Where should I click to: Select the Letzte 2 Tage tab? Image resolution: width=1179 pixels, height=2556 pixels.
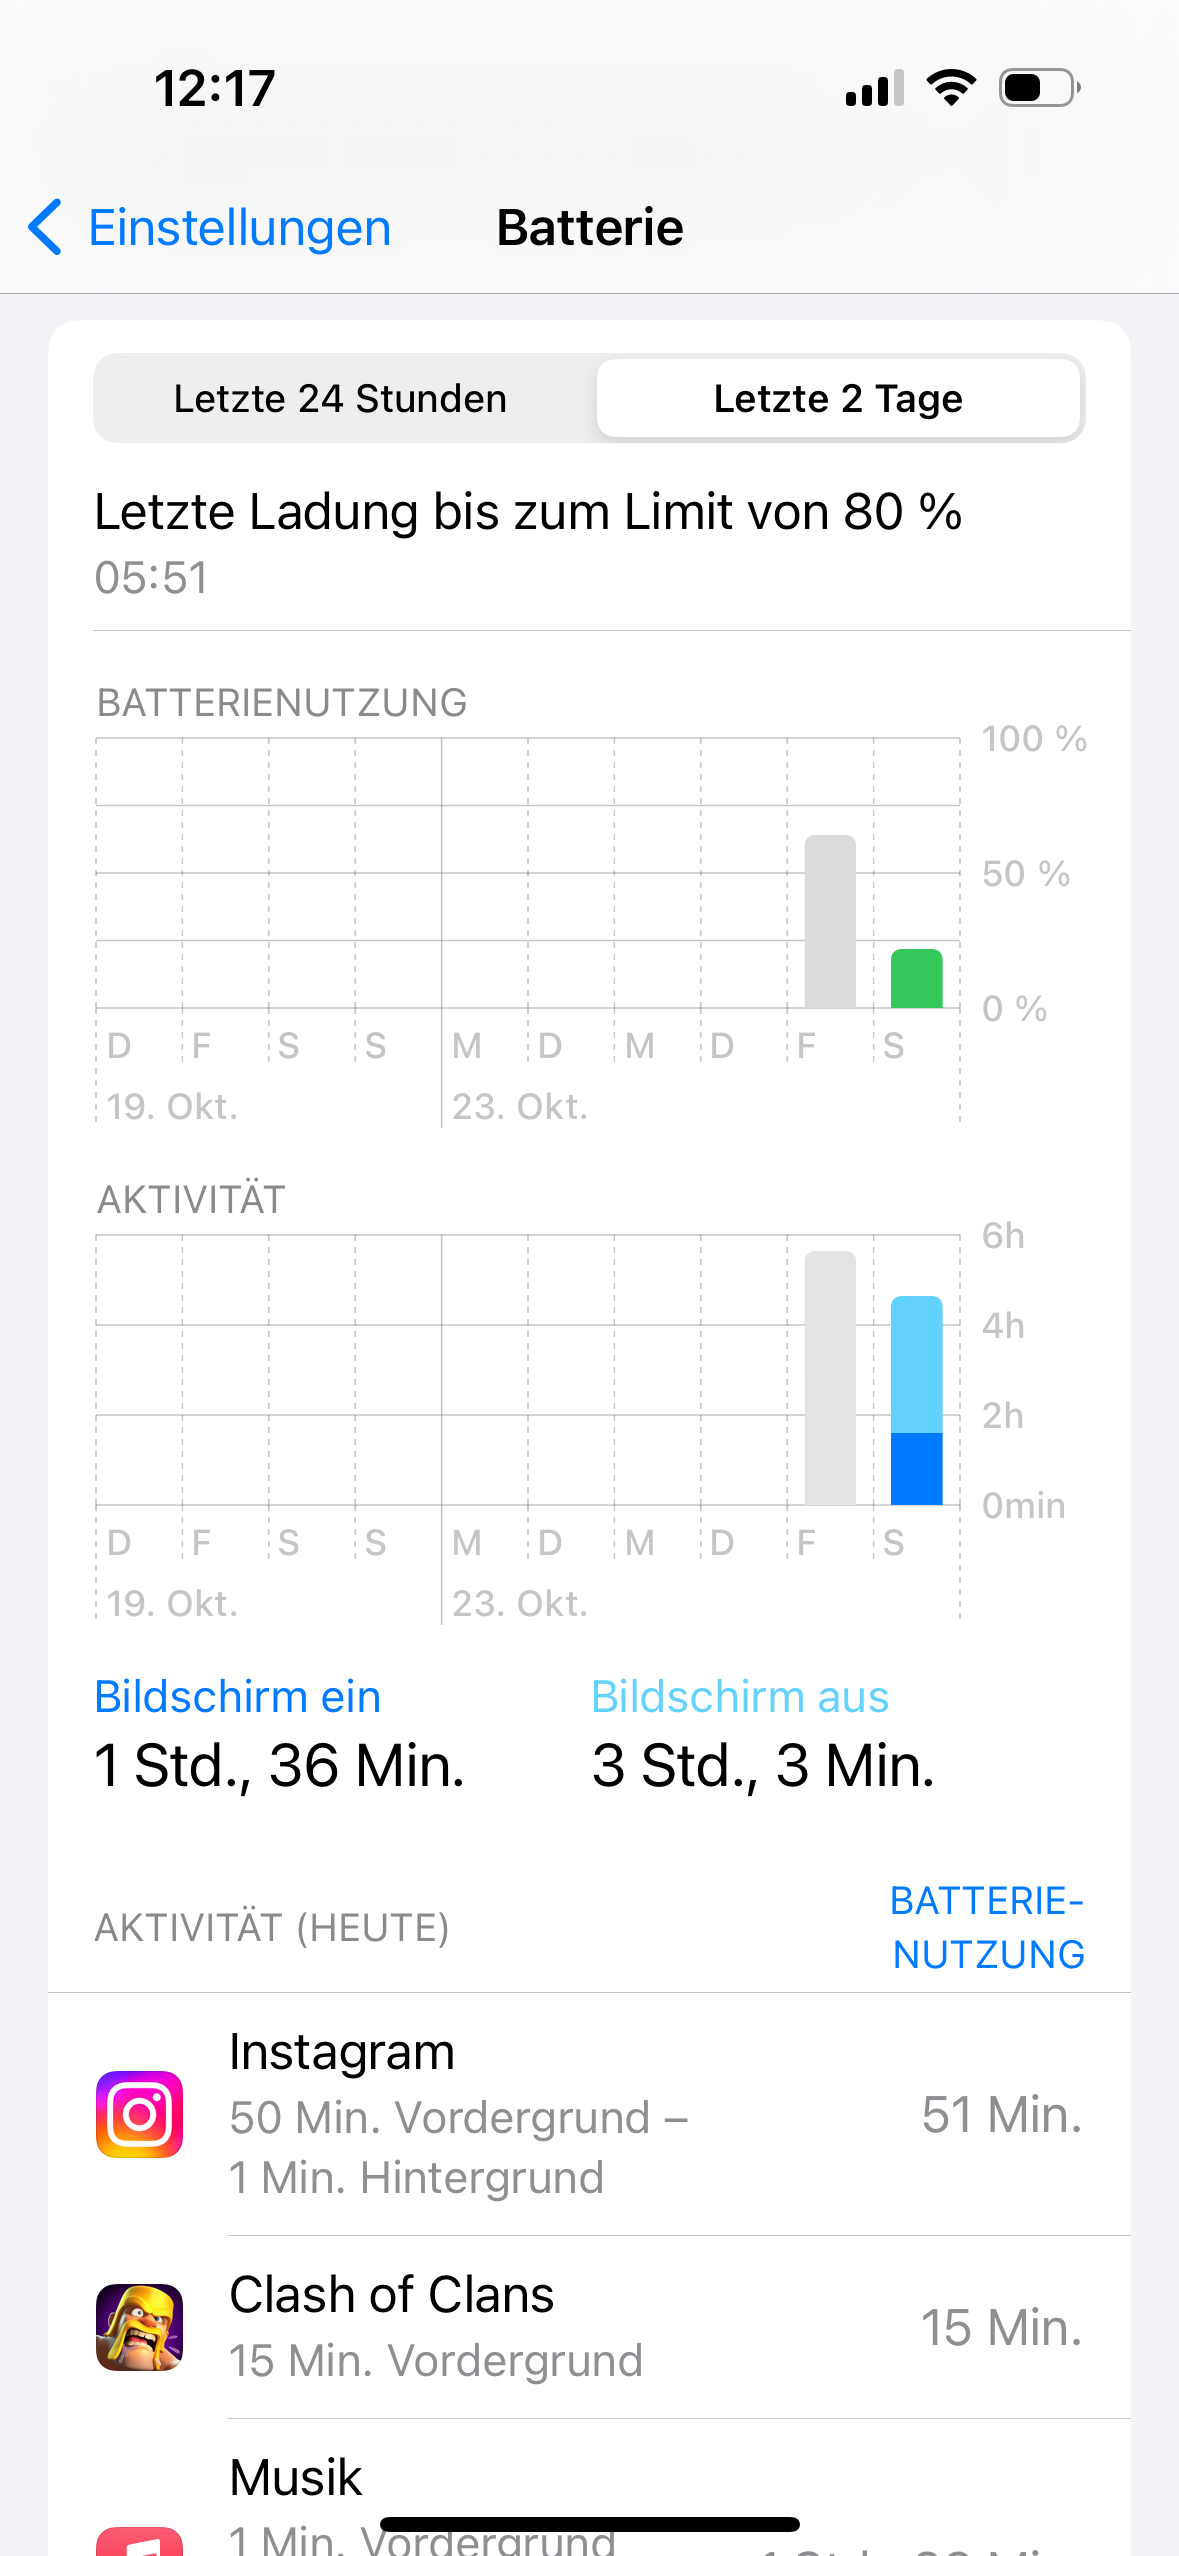coord(838,399)
